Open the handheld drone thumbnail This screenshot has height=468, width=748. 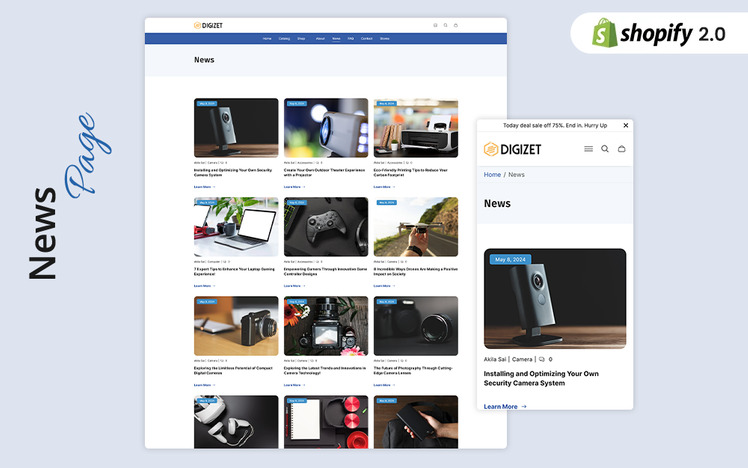point(416,227)
